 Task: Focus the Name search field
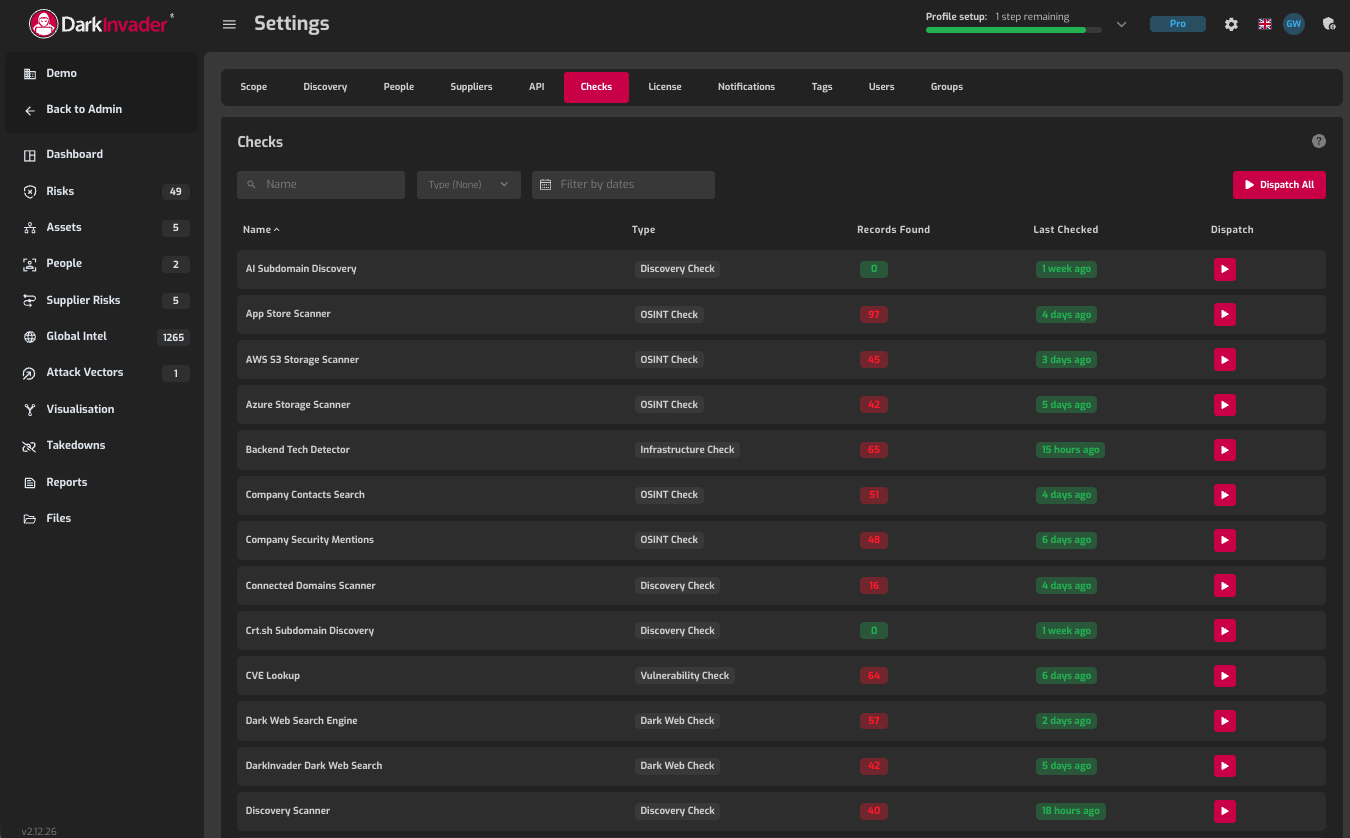point(321,184)
